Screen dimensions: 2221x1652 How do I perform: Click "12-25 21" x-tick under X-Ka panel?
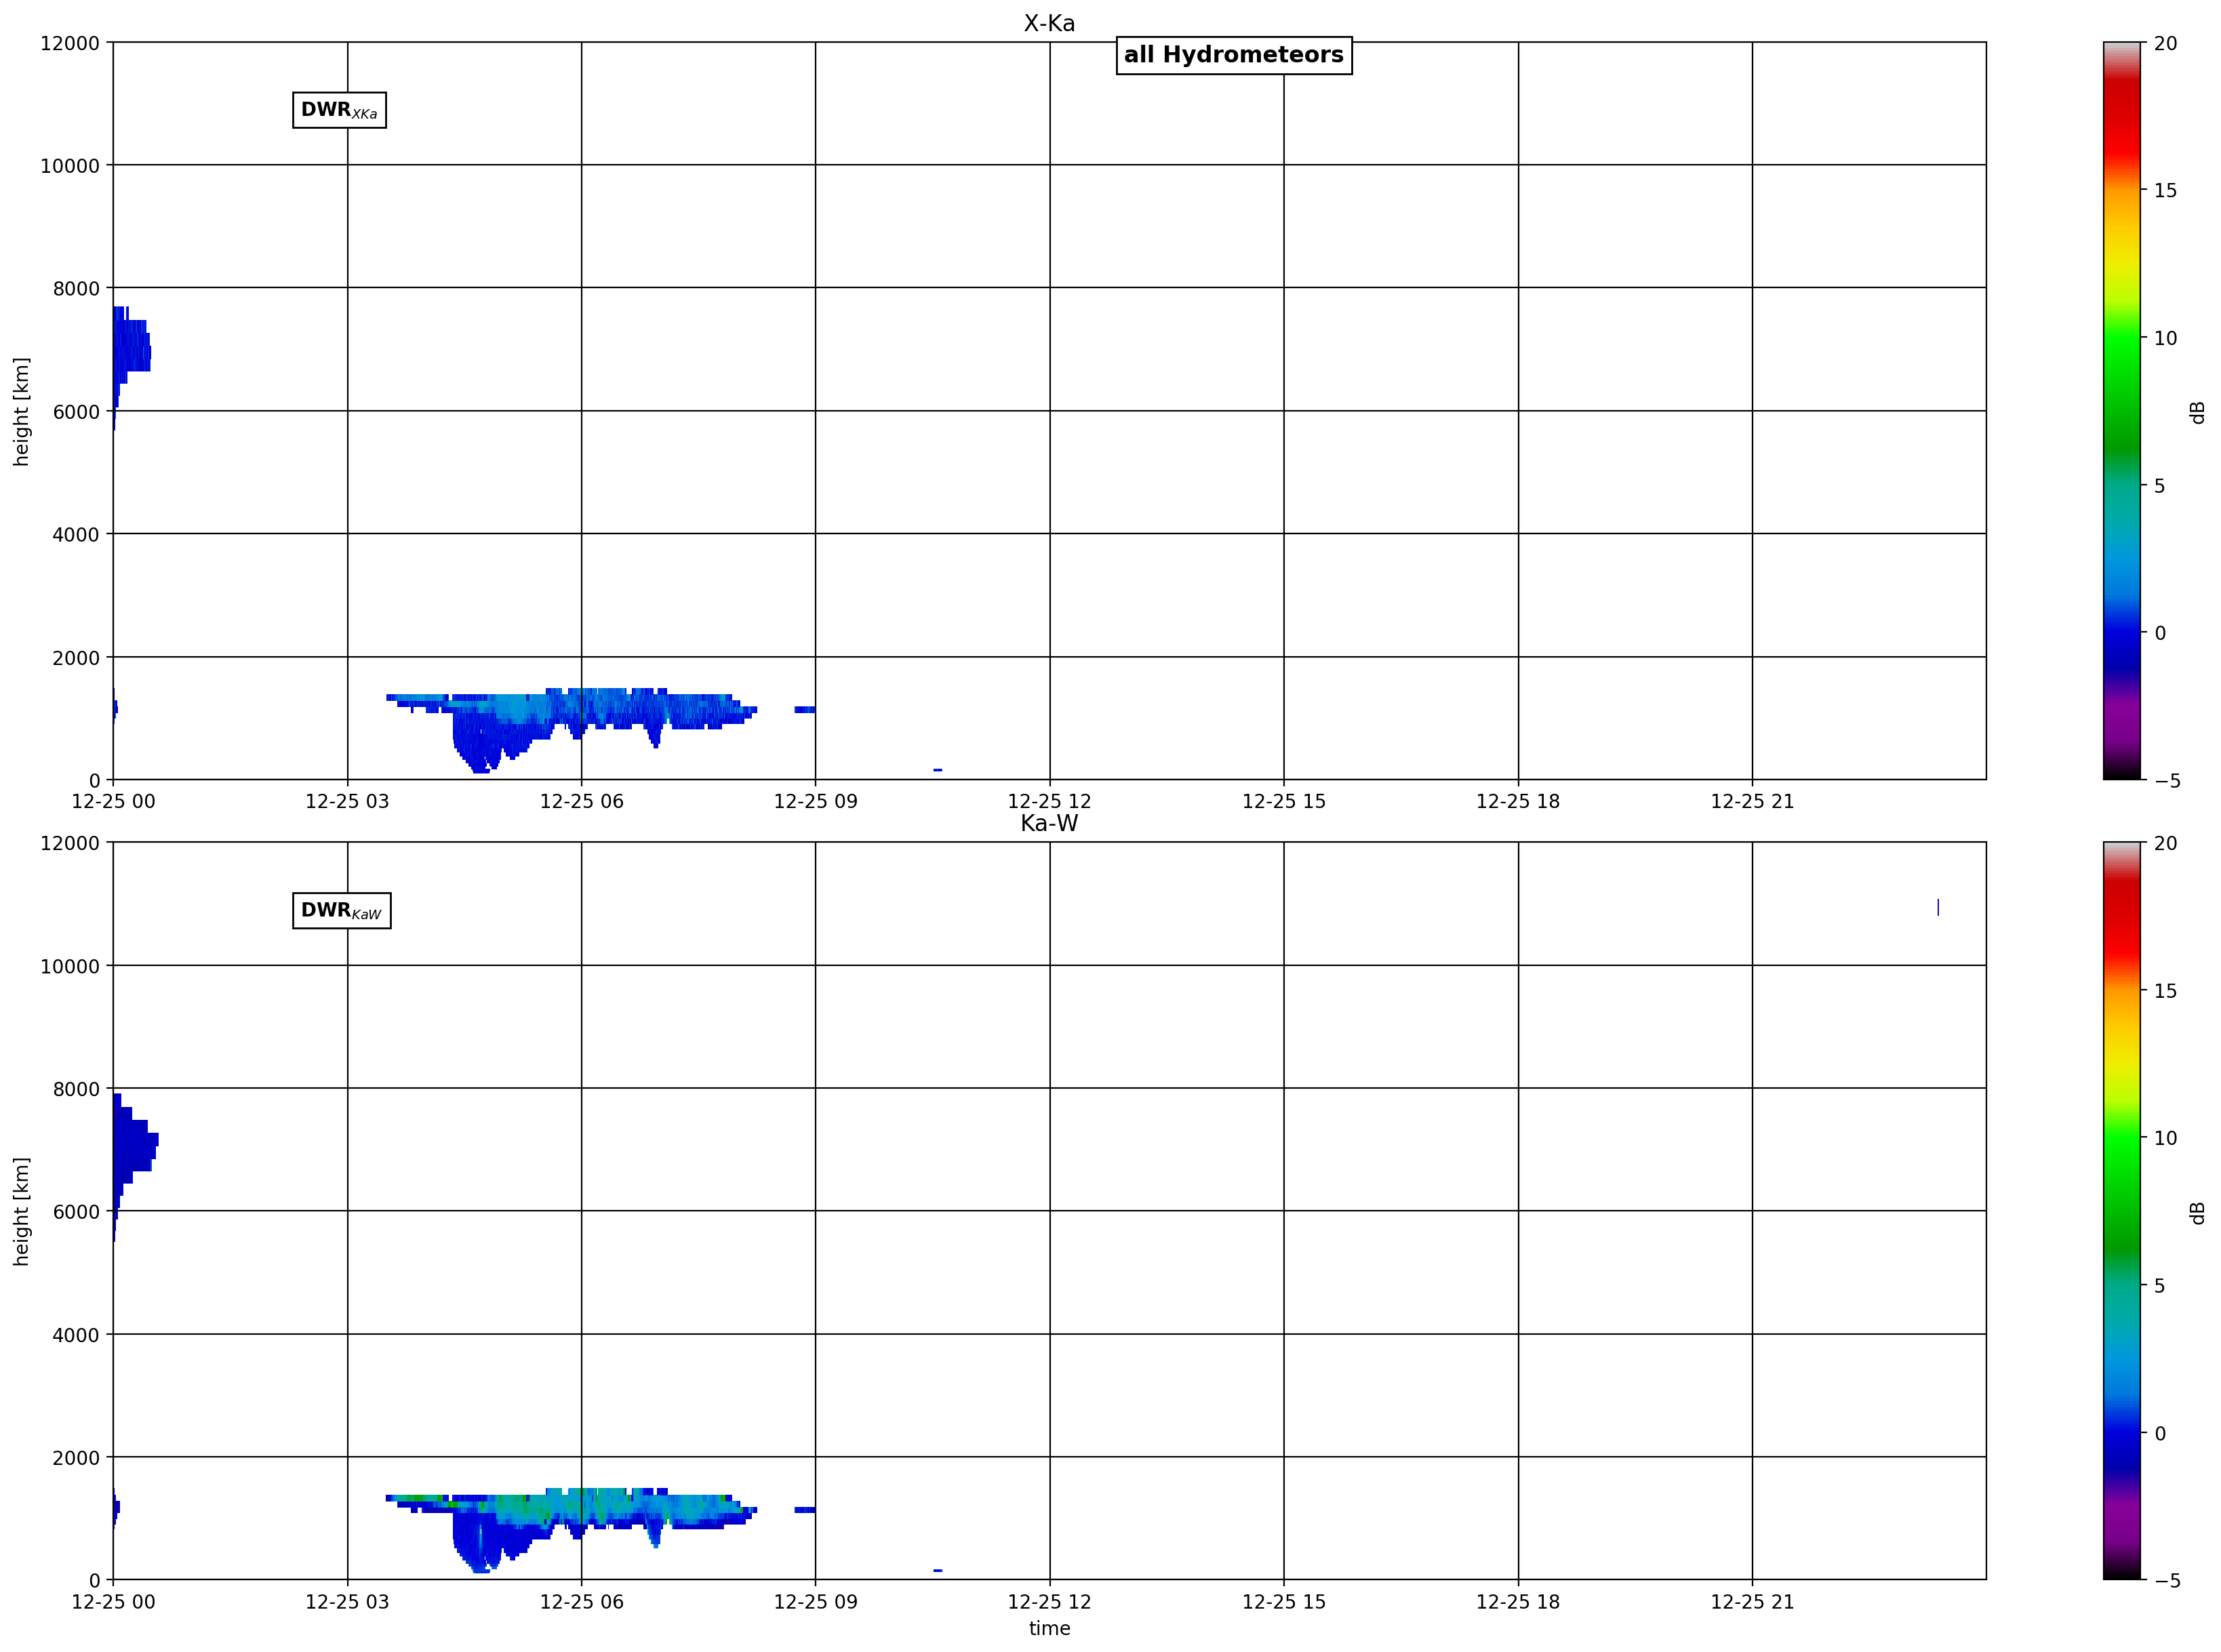click(x=1752, y=801)
